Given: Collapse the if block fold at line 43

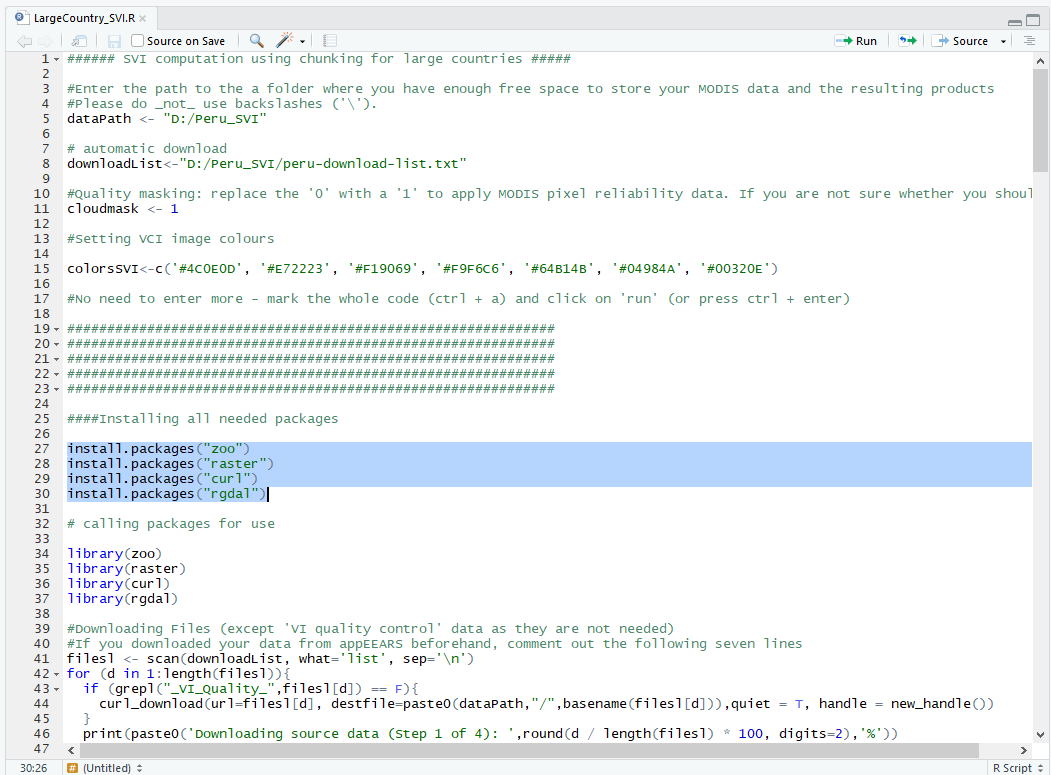Looking at the screenshot, I should (56, 689).
